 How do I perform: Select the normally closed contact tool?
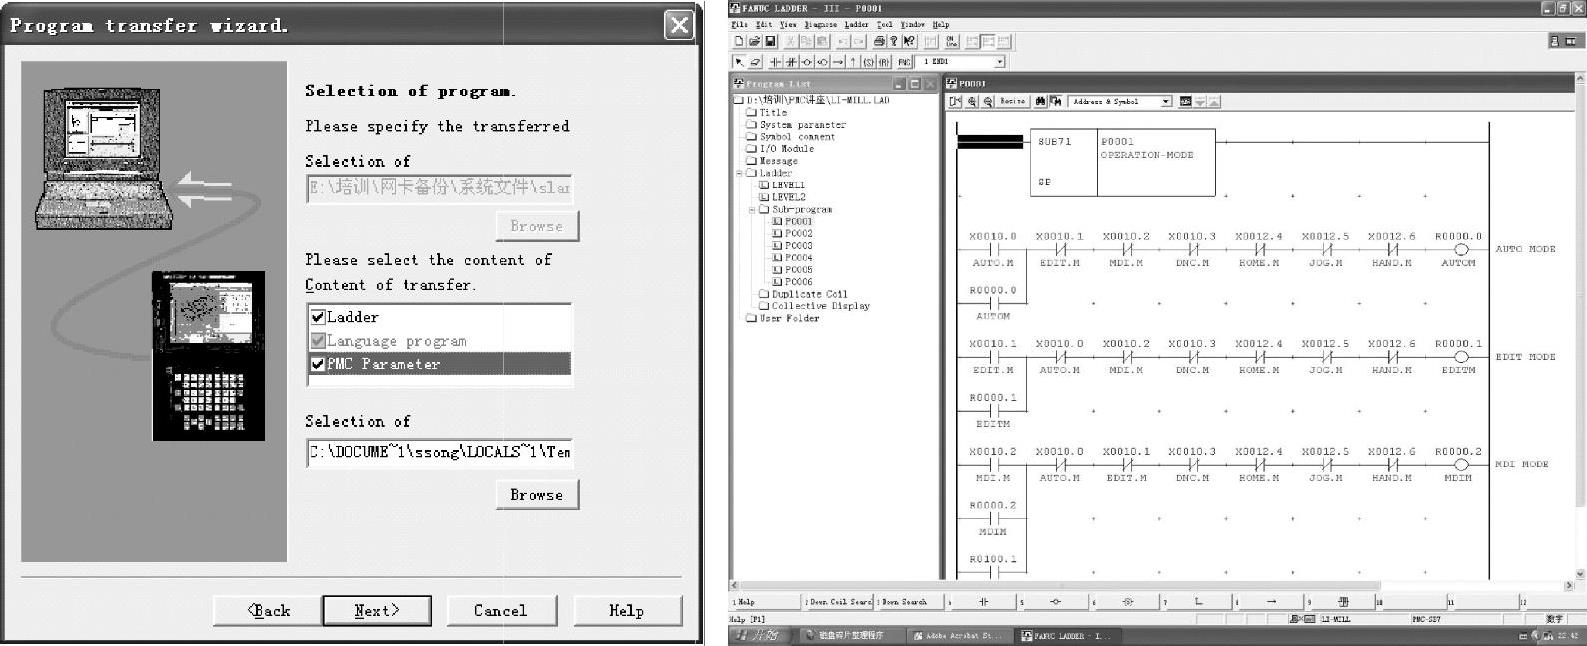click(x=791, y=62)
